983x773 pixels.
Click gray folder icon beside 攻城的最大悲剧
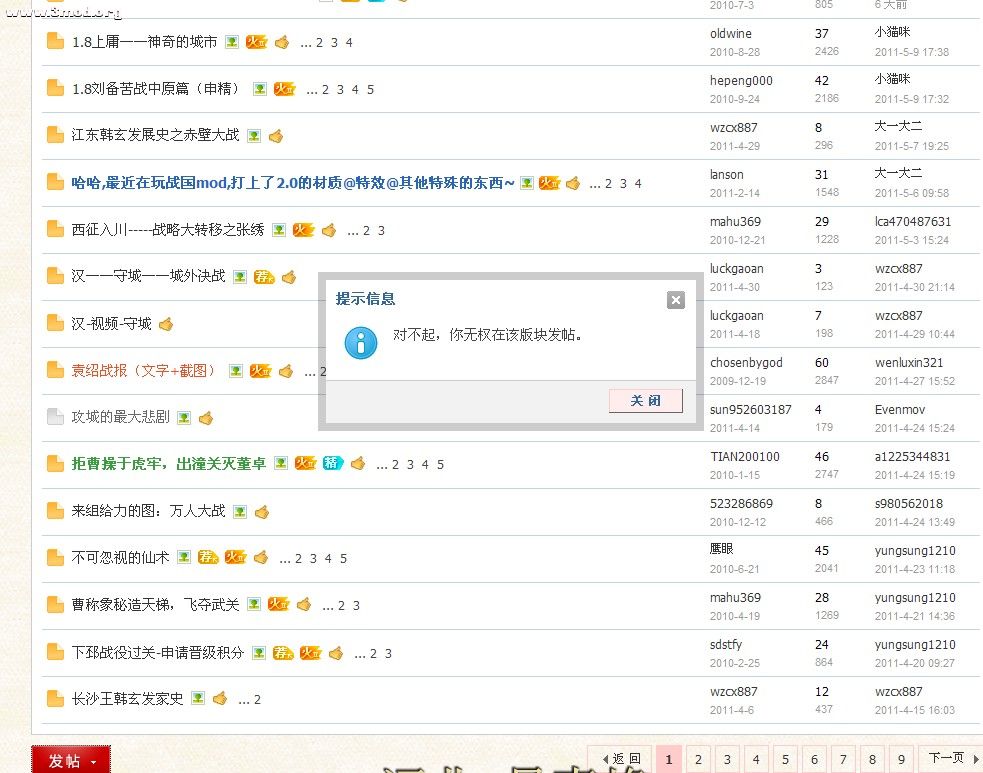pyautogui.click(x=55, y=417)
